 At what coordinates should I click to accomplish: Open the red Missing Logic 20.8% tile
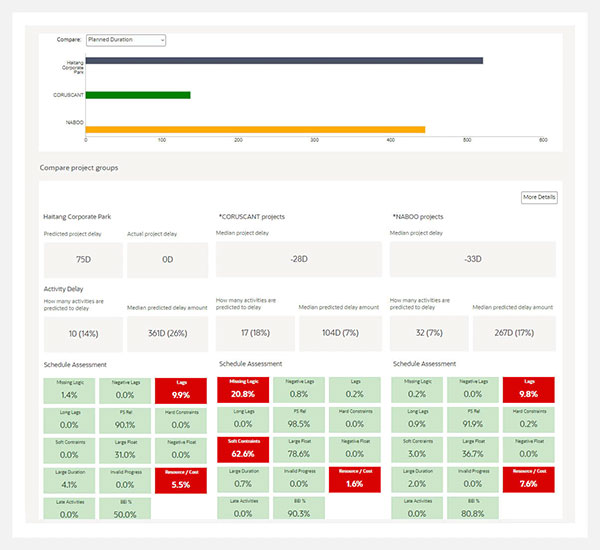243,390
